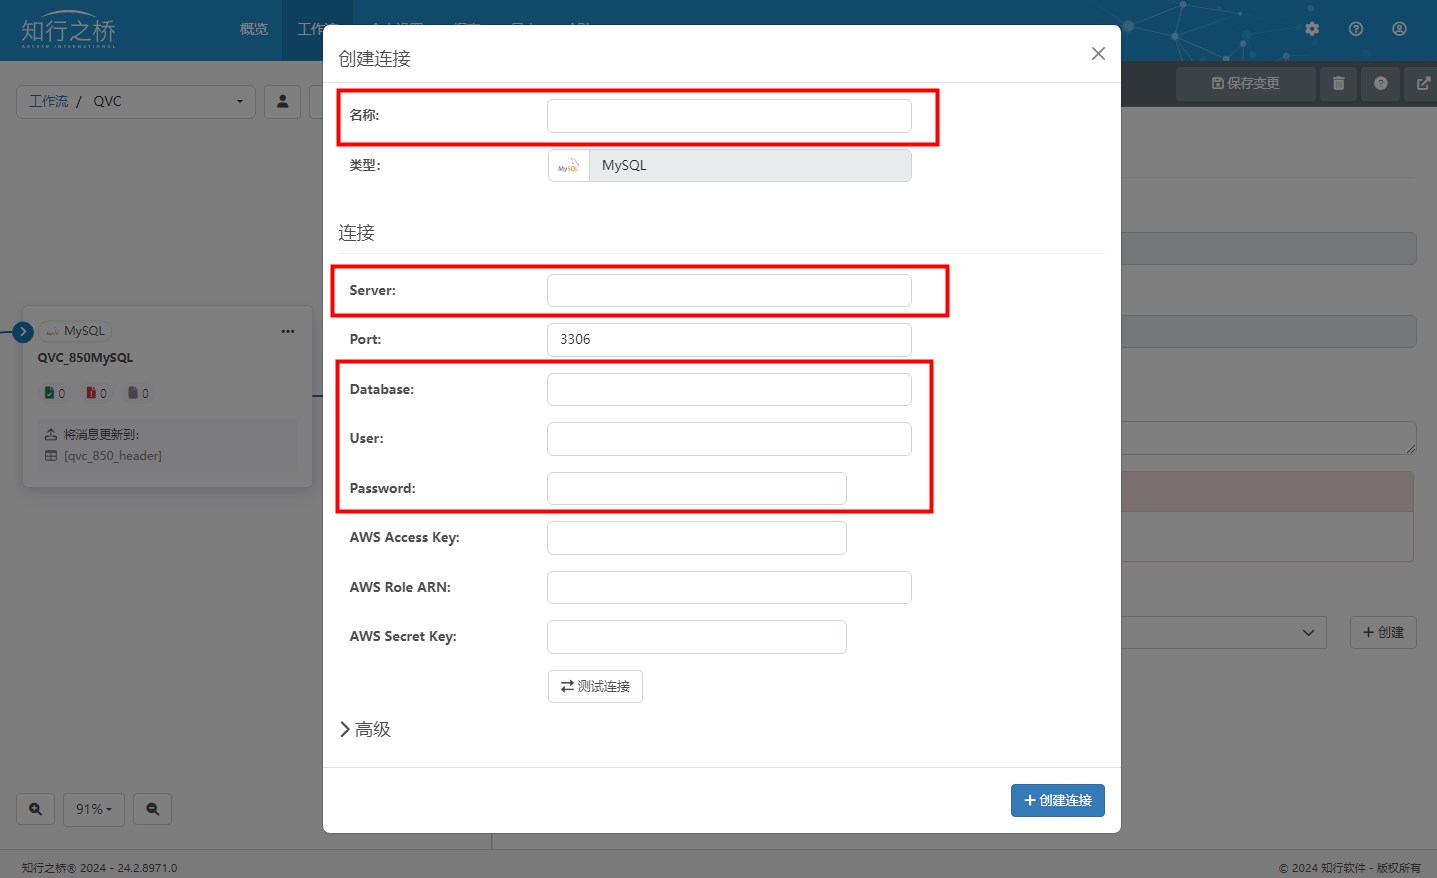Click the trash delete icon in toolbar

tap(1338, 83)
